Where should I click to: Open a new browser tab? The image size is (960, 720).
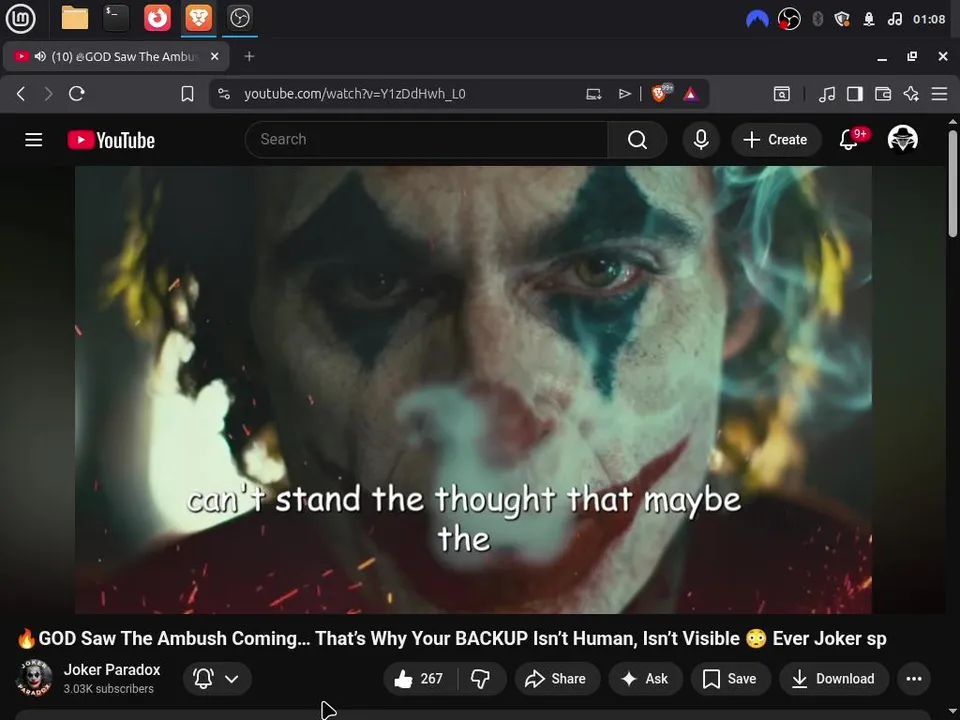pos(249,56)
